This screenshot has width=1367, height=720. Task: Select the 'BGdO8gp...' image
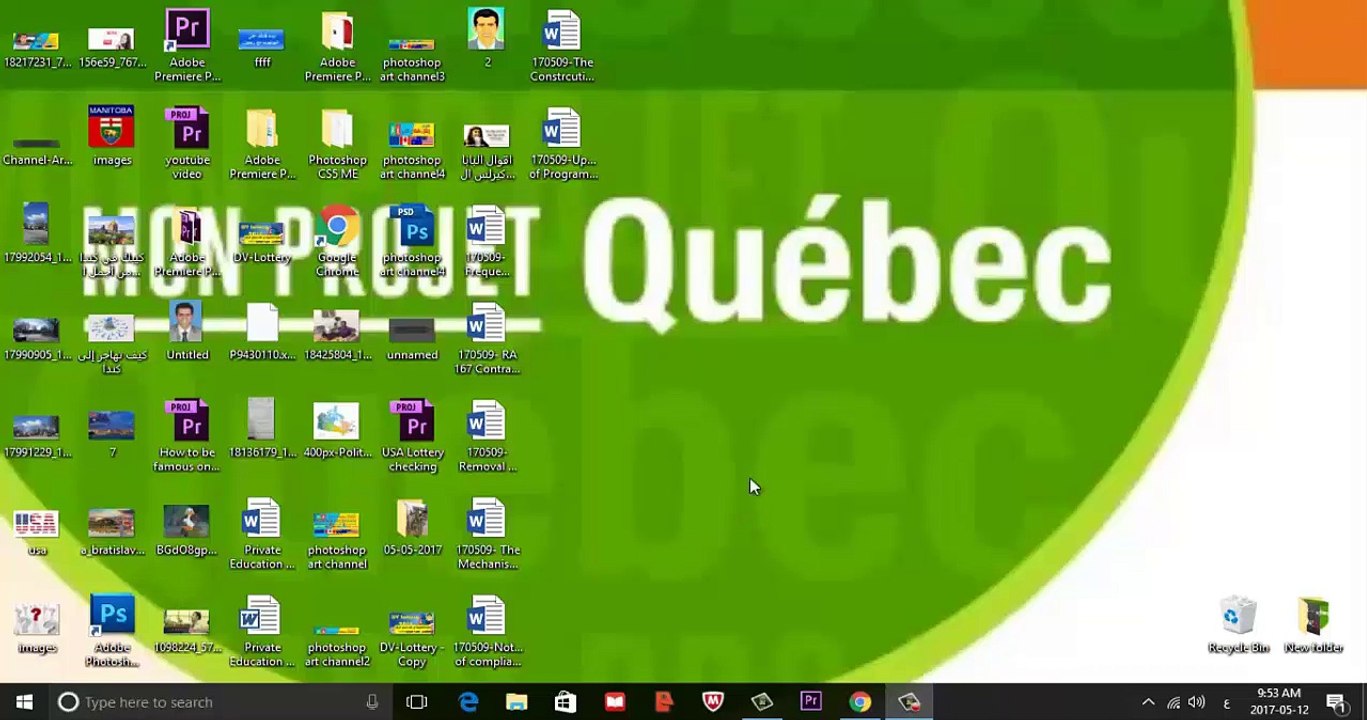click(187, 530)
